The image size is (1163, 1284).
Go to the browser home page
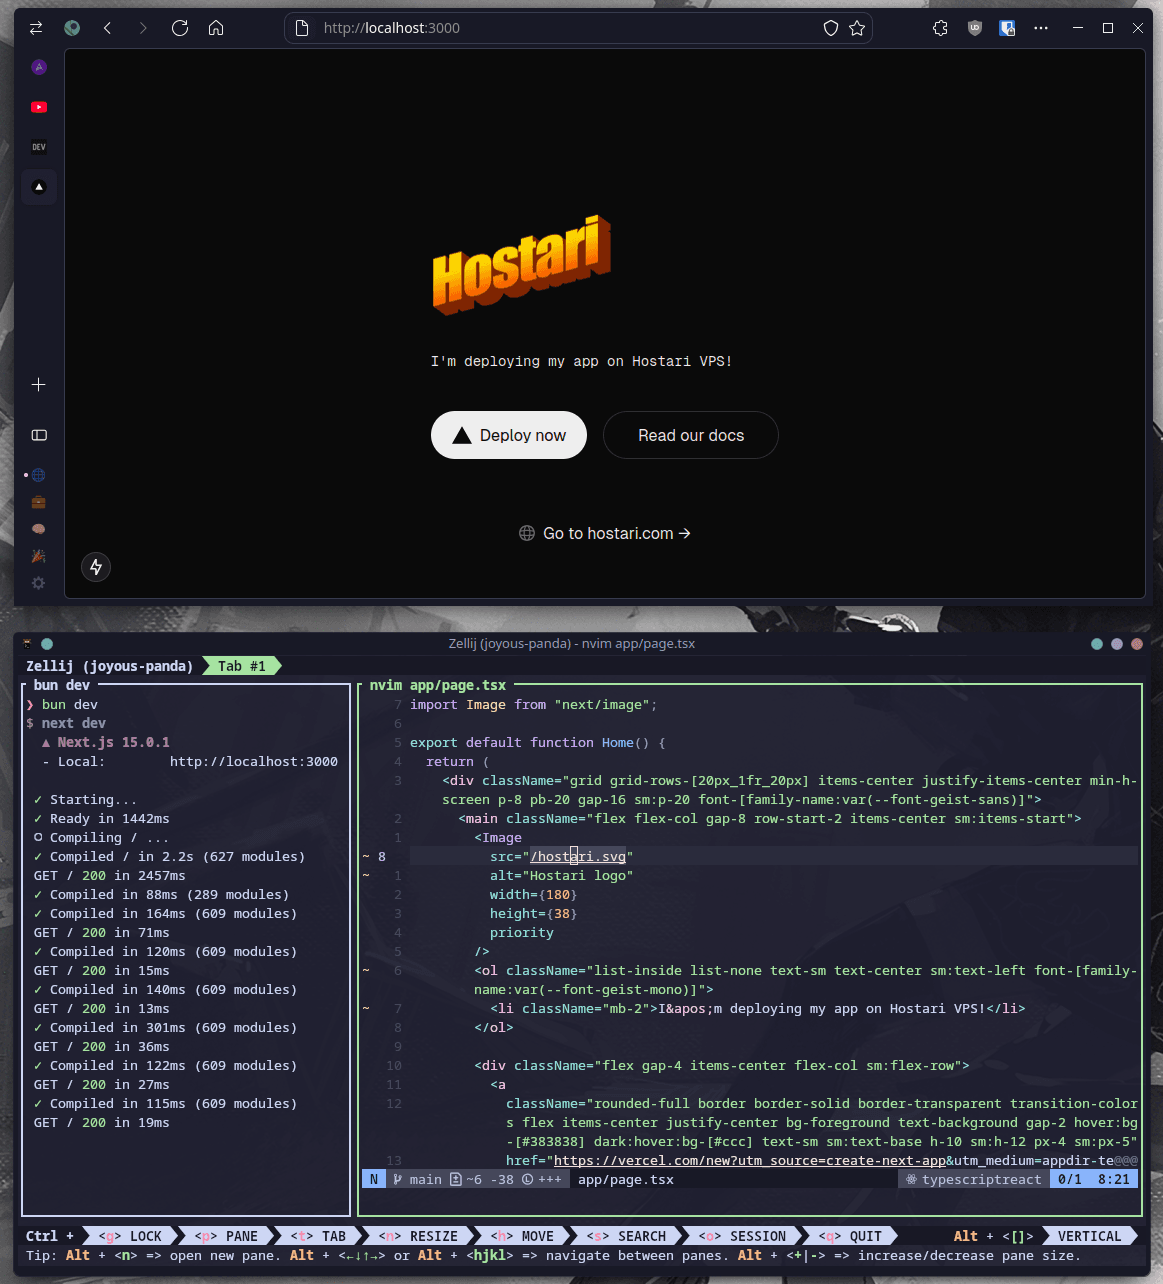pos(216,28)
